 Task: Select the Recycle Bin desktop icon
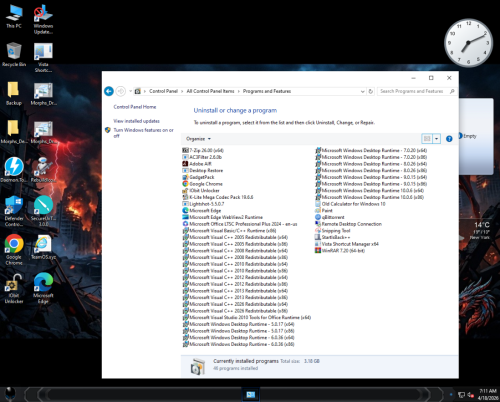[x=14, y=54]
